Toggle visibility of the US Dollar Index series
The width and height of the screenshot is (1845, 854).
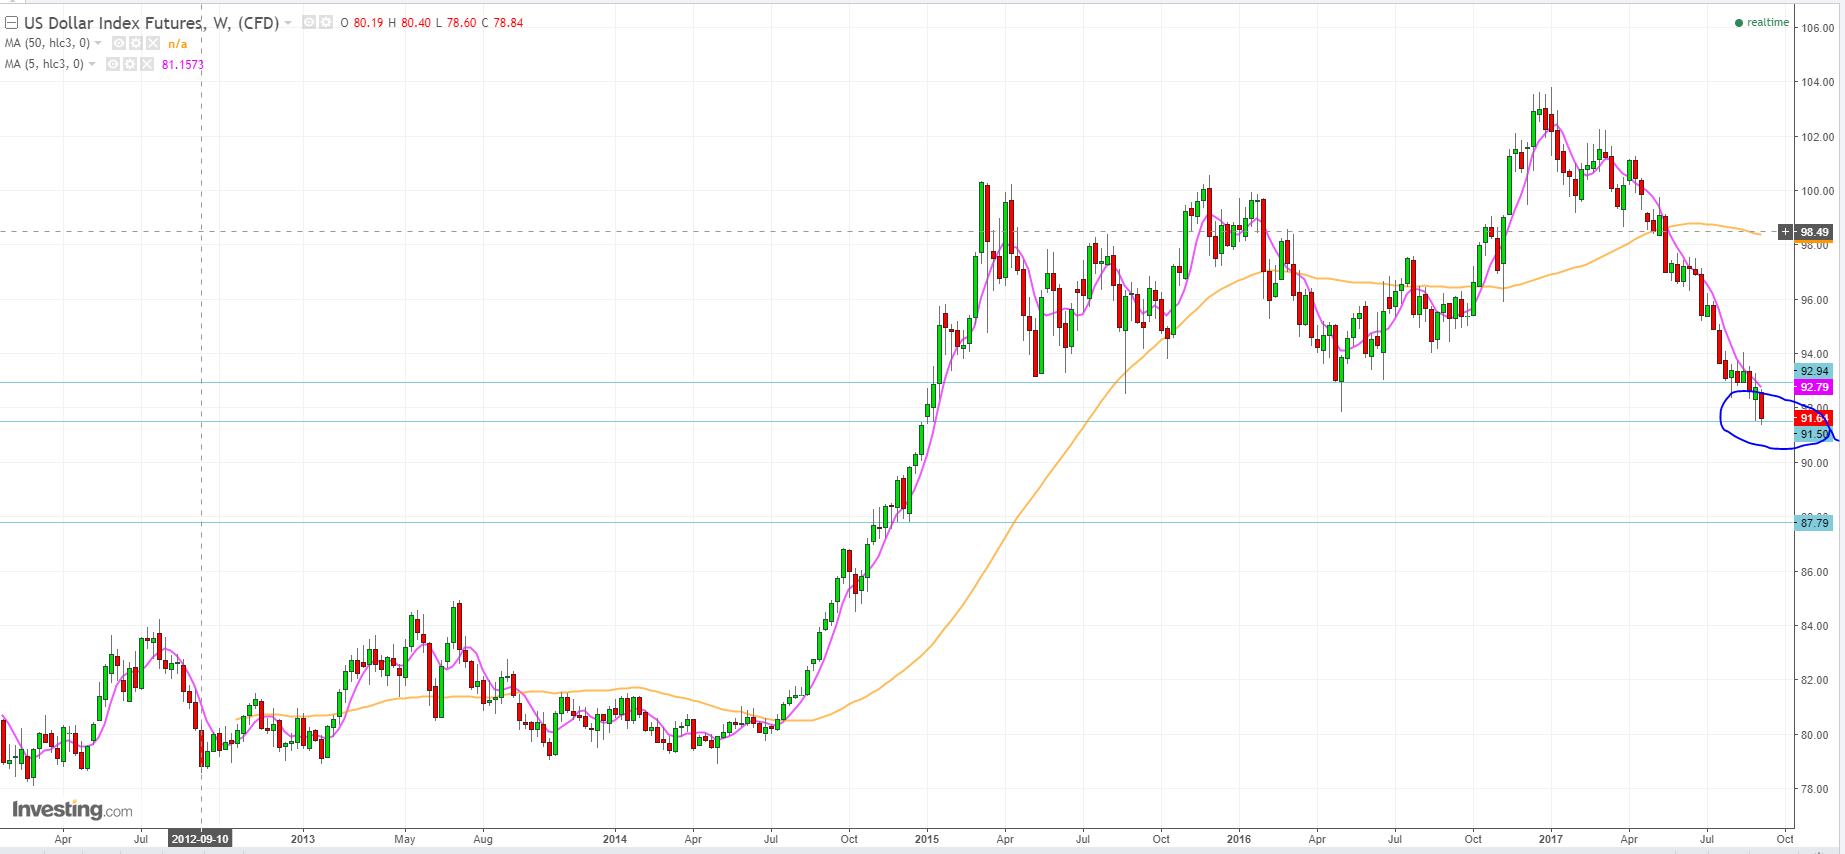(x=309, y=22)
